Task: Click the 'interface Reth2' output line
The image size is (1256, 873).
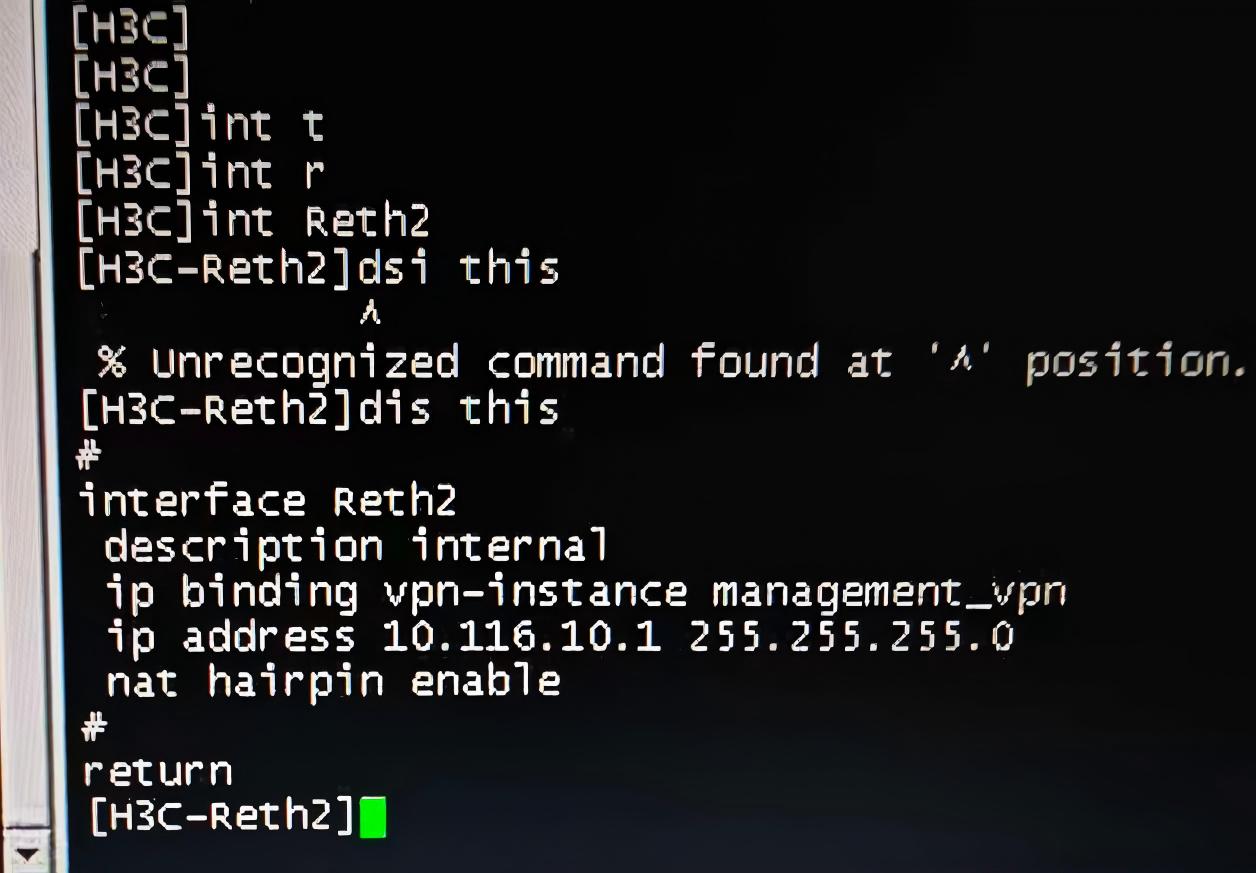Action: click(x=267, y=500)
